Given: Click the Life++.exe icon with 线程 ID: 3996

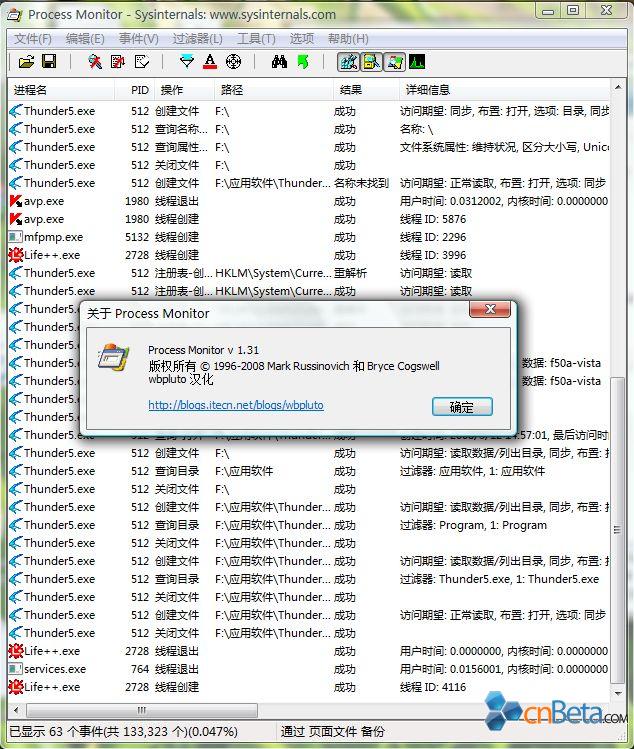Looking at the screenshot, I should (16, 255).
